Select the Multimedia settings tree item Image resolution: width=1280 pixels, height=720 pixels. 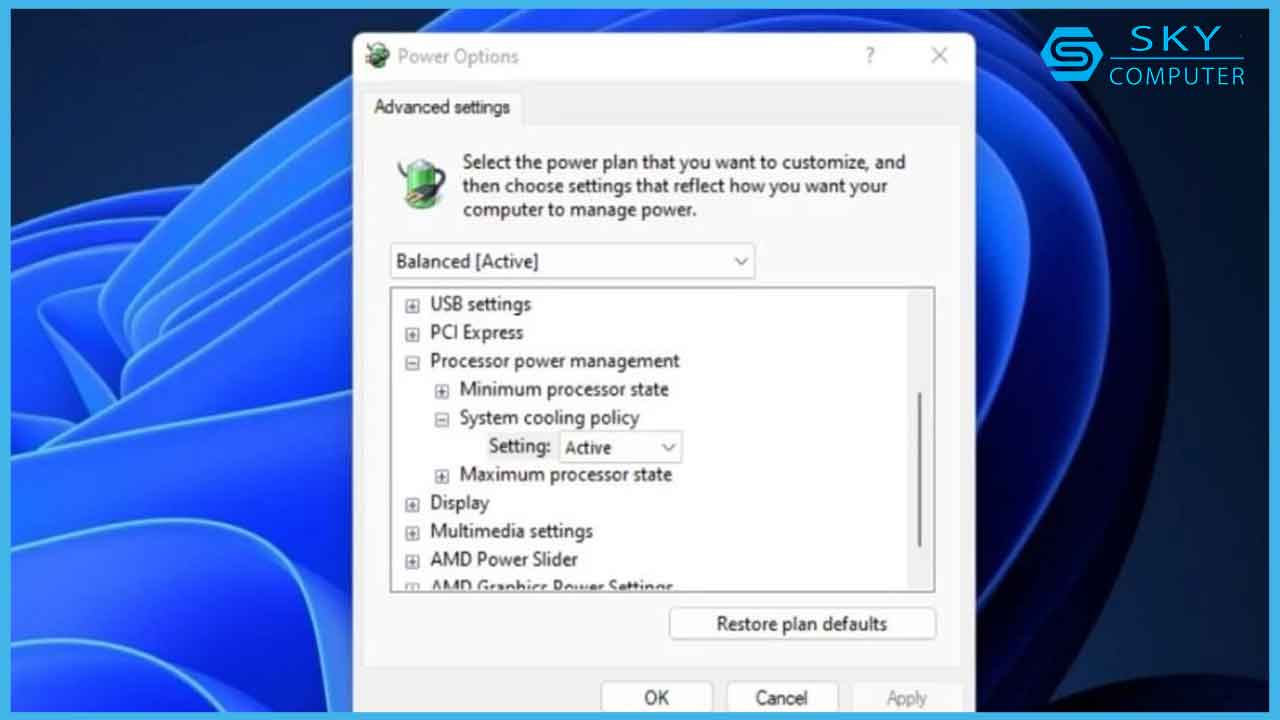tap(511, 531)
